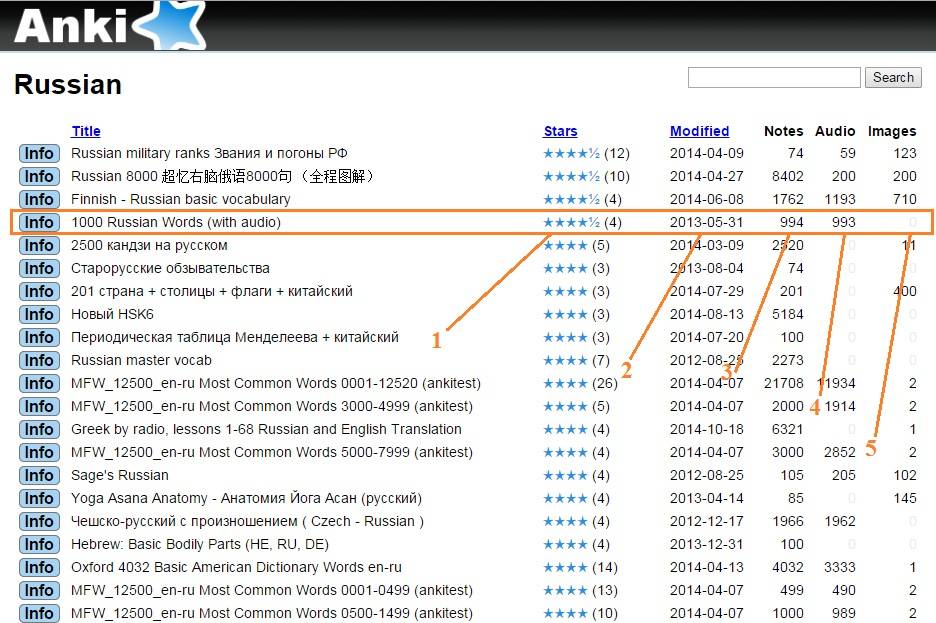Click Info for Hebrew: Basic Bodily Parts
The width and height of the screenshot is (936, 623).
coord(39,545)
